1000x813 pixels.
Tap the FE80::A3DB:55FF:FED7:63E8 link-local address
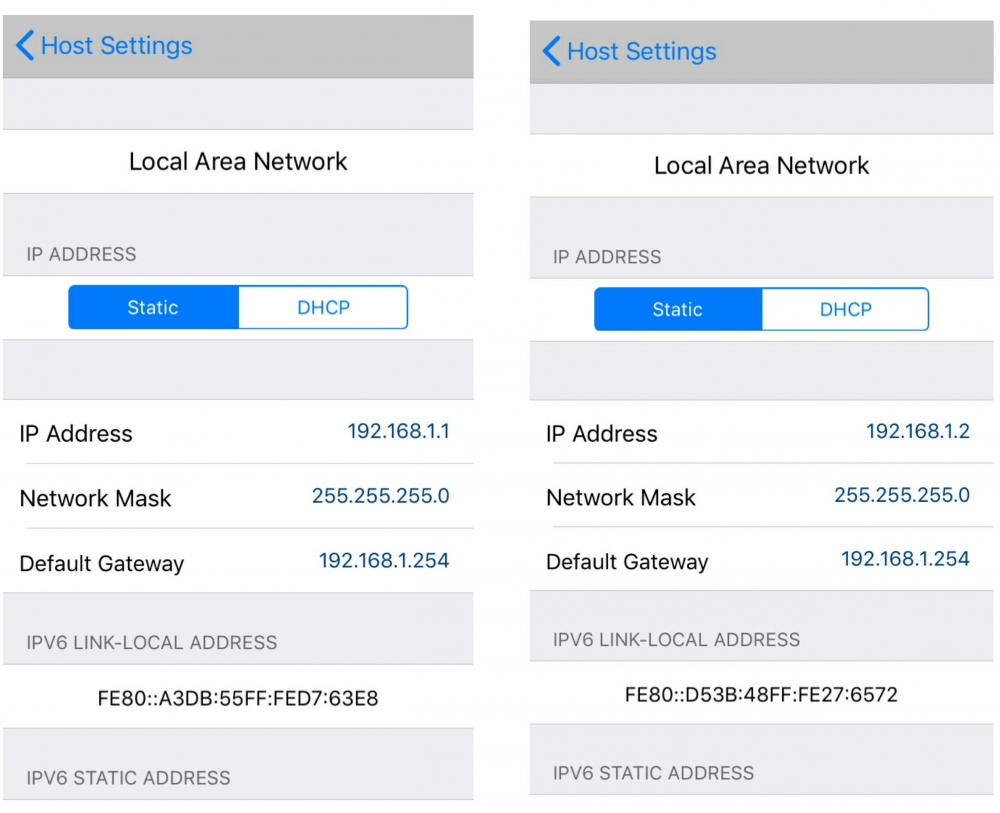[x=238, y=698]
